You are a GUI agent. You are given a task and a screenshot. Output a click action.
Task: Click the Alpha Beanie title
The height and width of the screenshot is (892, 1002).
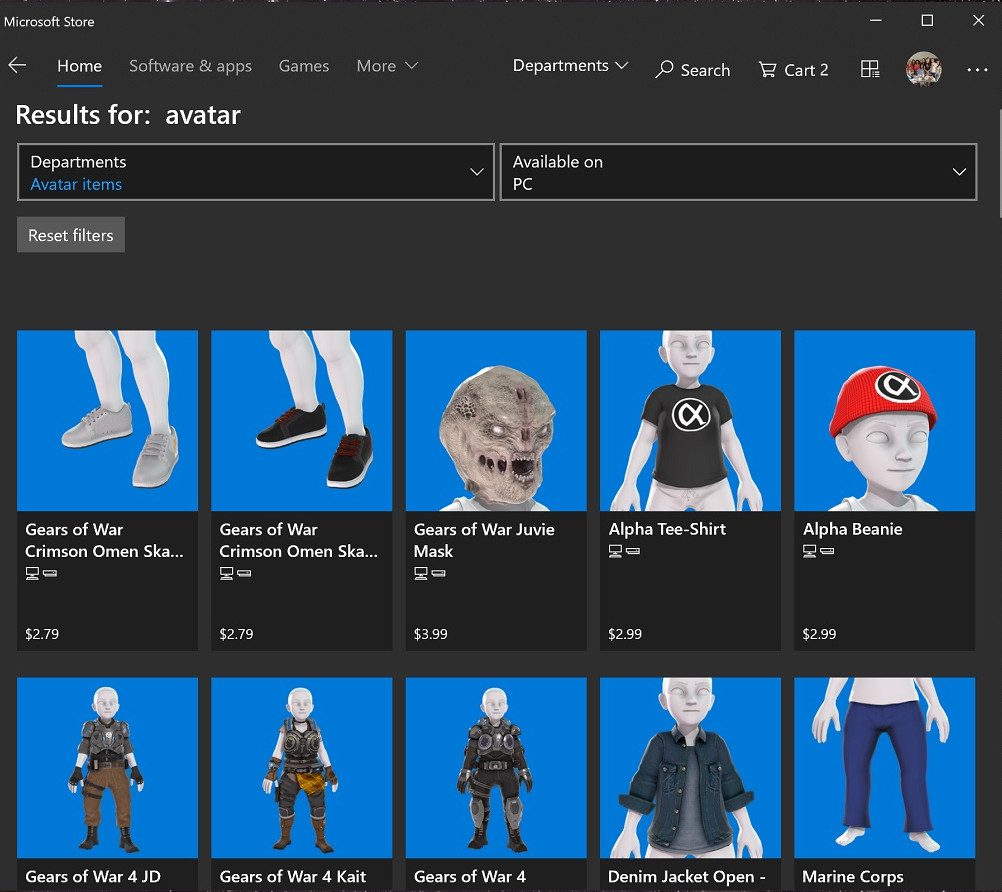click(852, 529)
